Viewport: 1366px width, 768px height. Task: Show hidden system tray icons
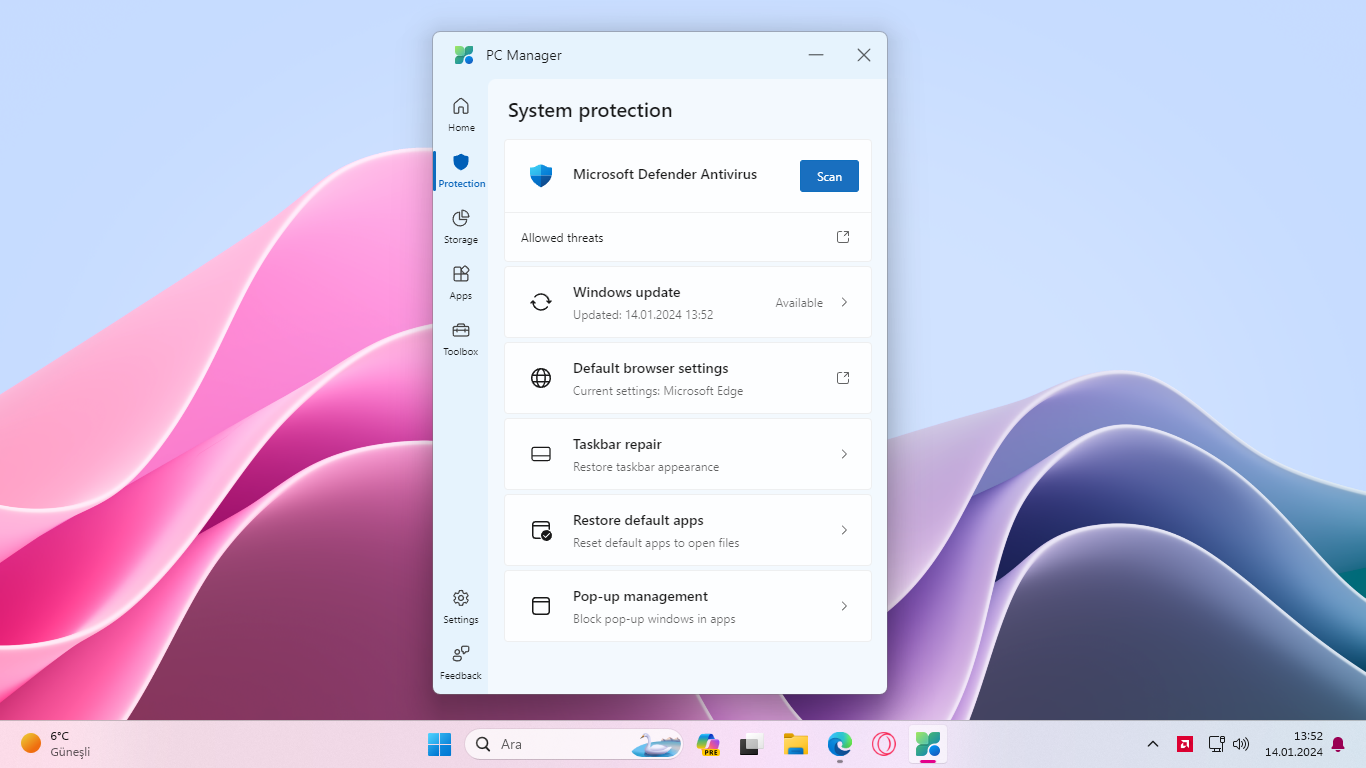click(x=1153, y=744)
